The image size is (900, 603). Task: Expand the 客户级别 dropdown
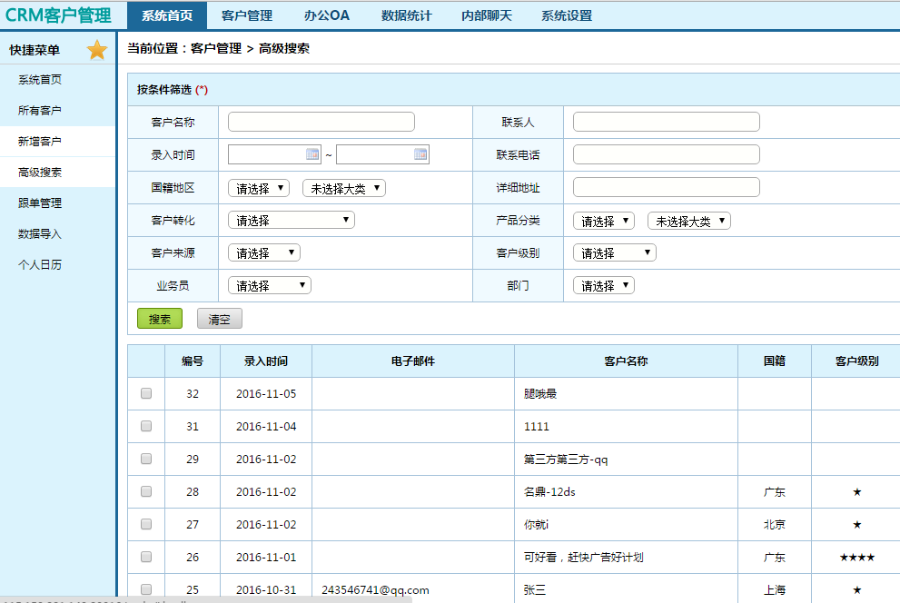pos(613,252)
